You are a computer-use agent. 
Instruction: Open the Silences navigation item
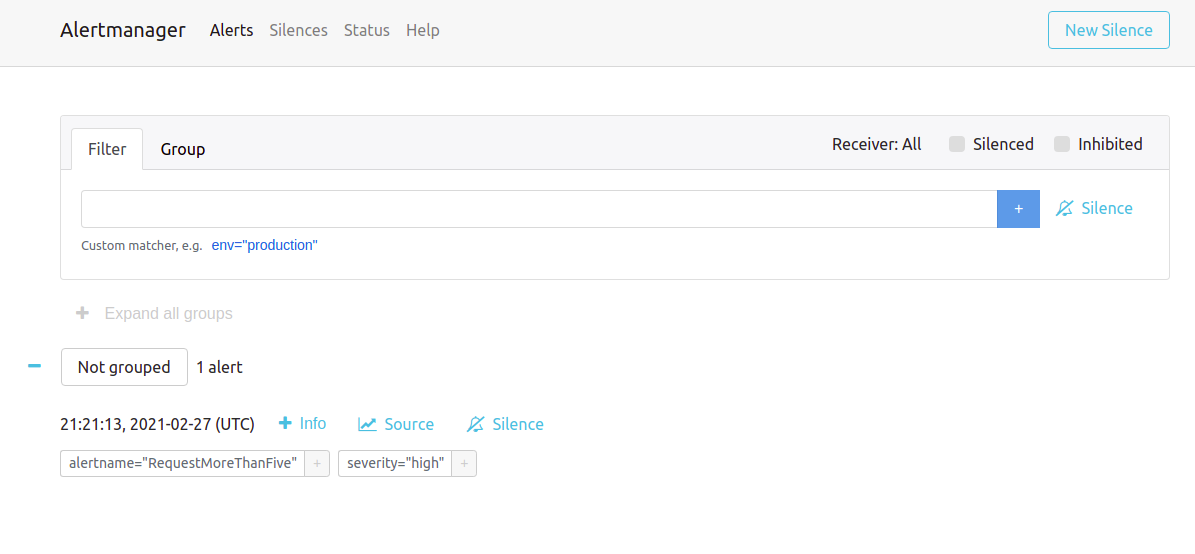[299, 30]
